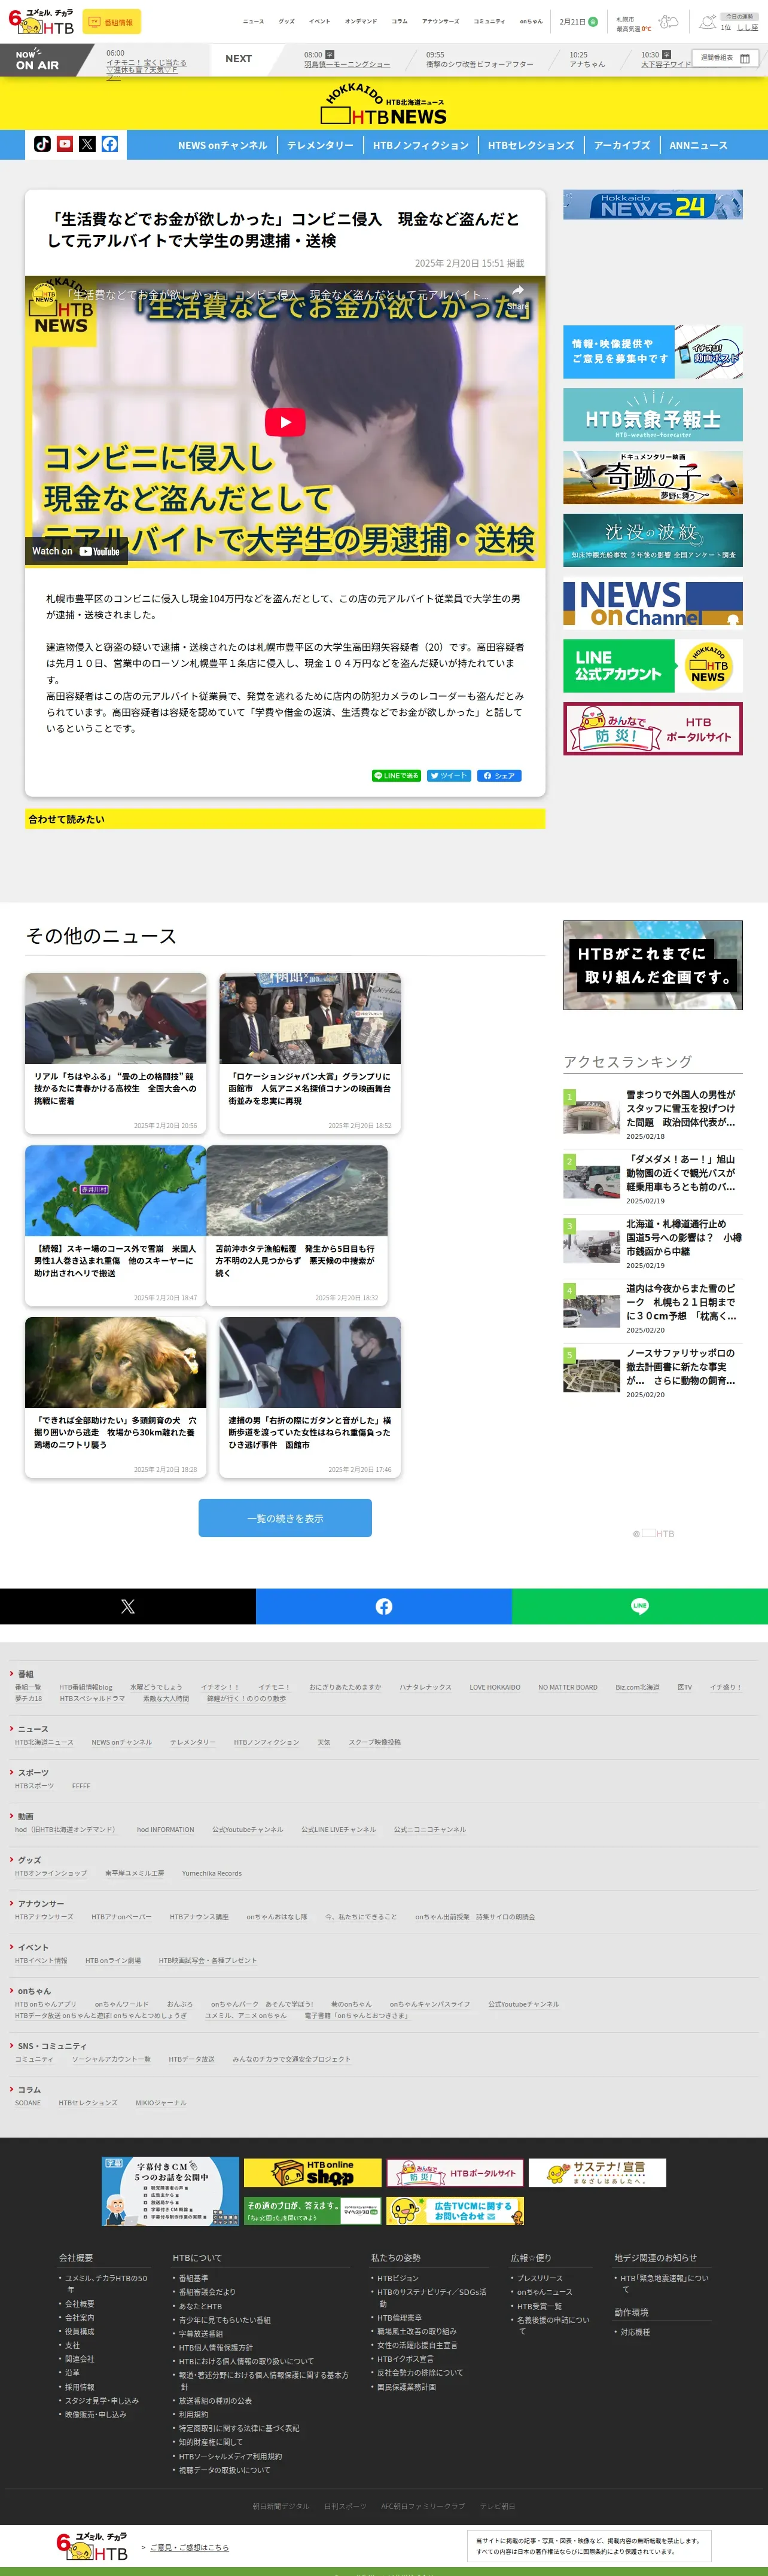
Task: Select the NEWS onチャンネル tab
Action: coord(223,145)
